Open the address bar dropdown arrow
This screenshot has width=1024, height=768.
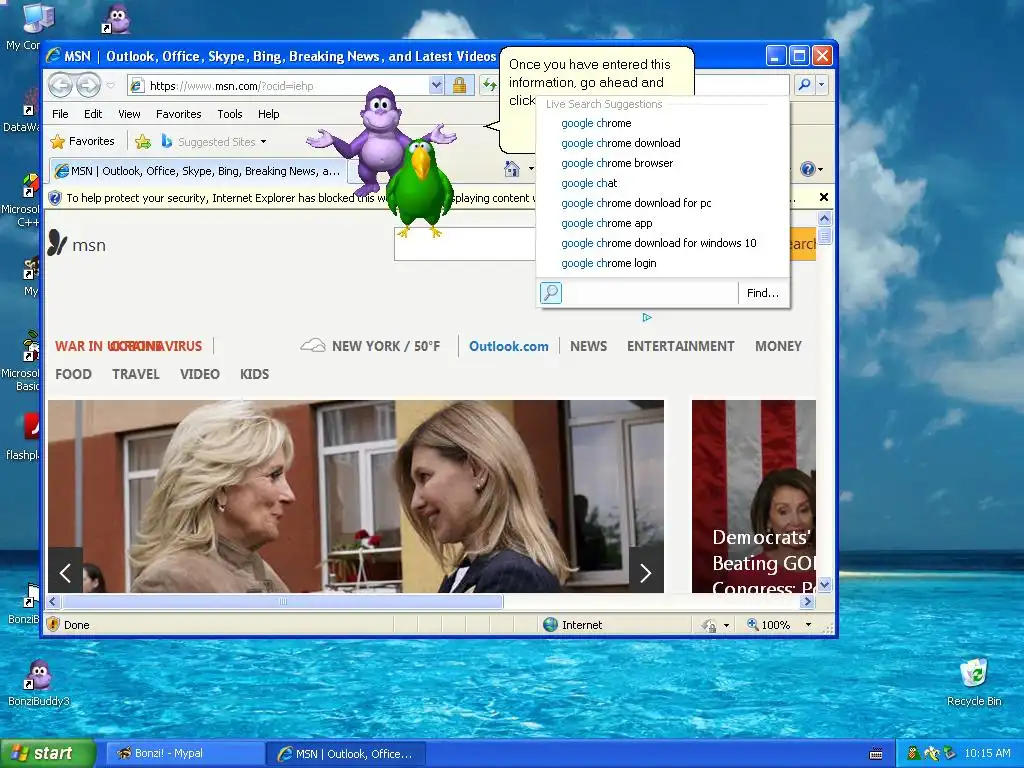point(436,85)
